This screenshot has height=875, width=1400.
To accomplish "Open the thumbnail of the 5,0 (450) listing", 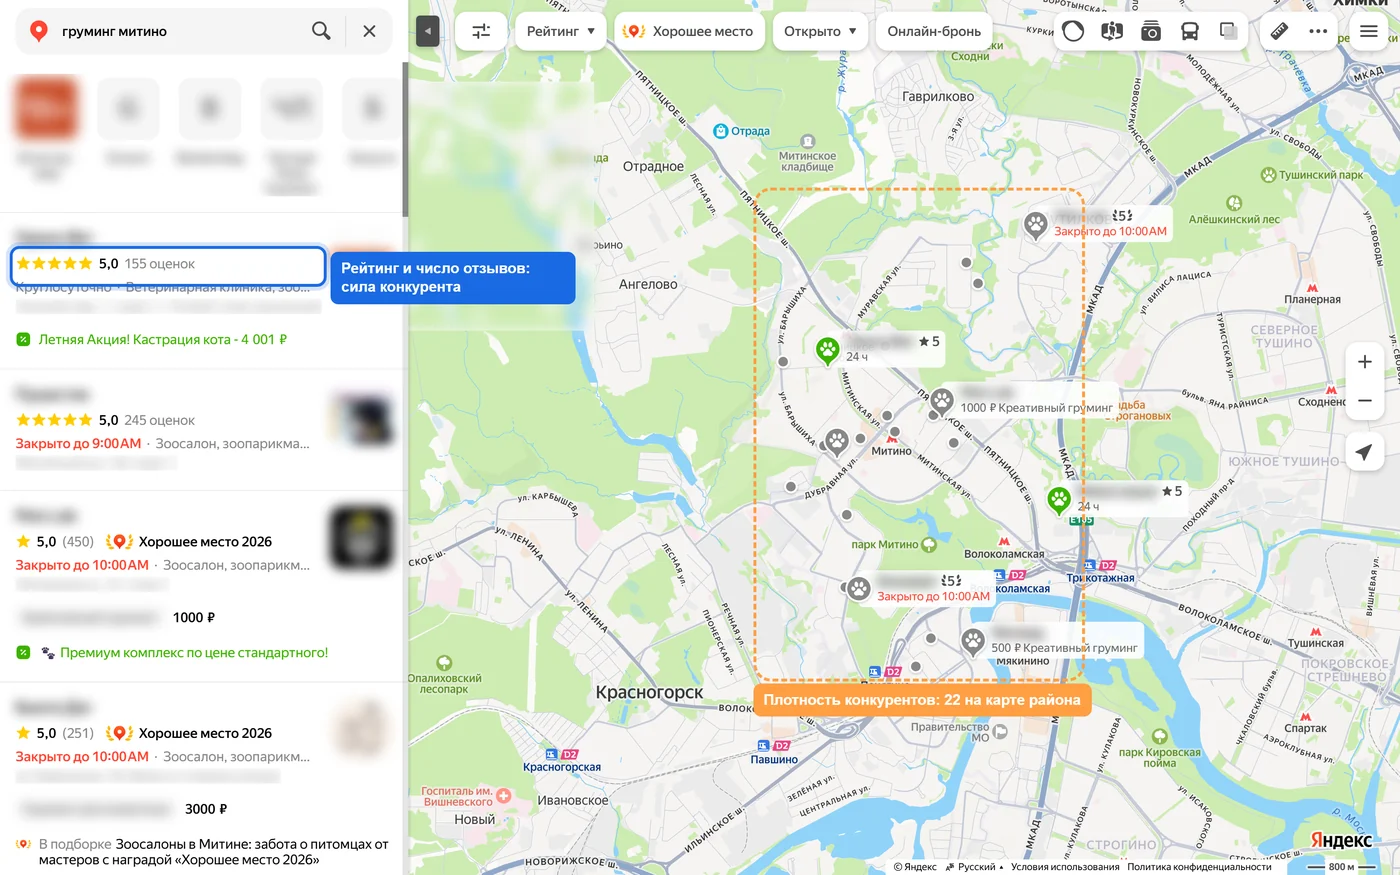I will point(362,537).
